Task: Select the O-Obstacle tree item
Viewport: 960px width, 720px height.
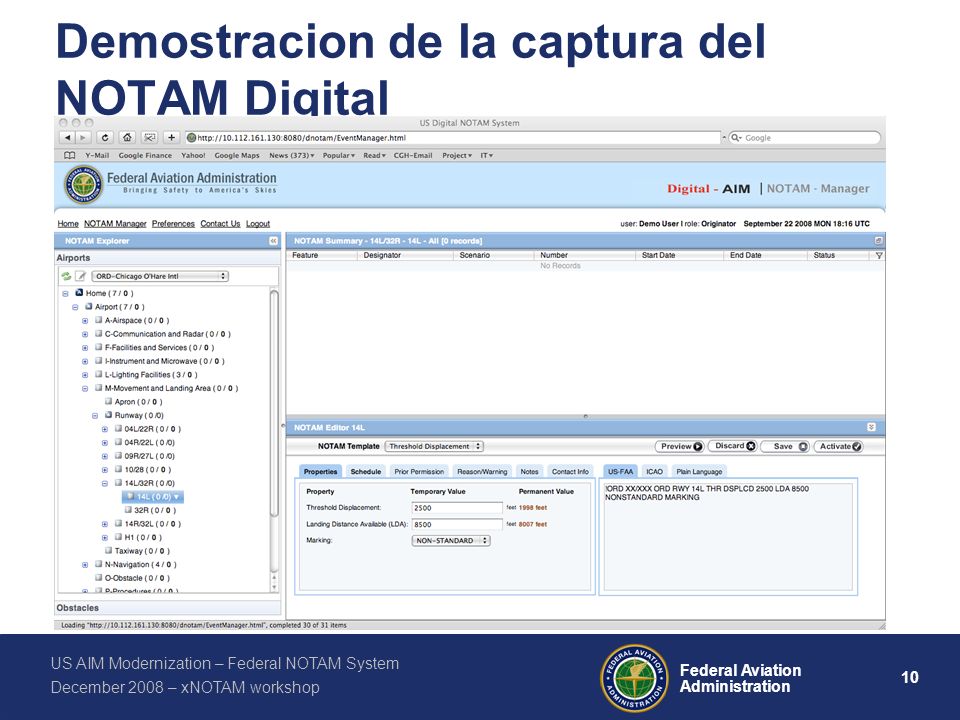Action: 132,578
